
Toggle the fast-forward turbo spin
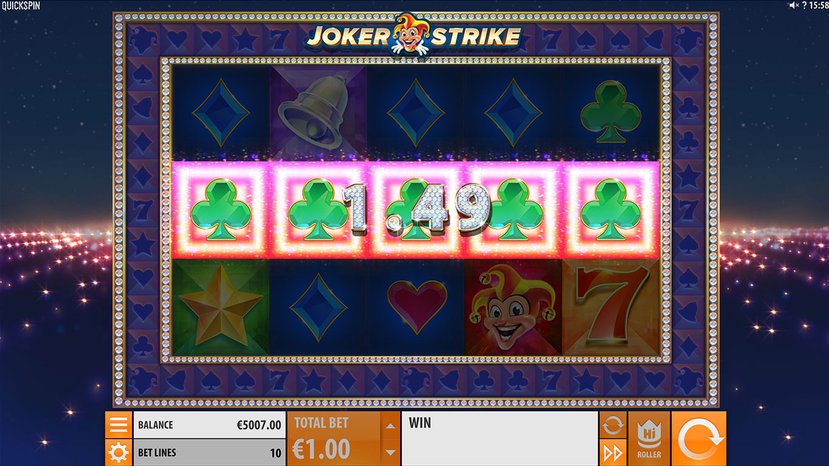tap(613, 453)
